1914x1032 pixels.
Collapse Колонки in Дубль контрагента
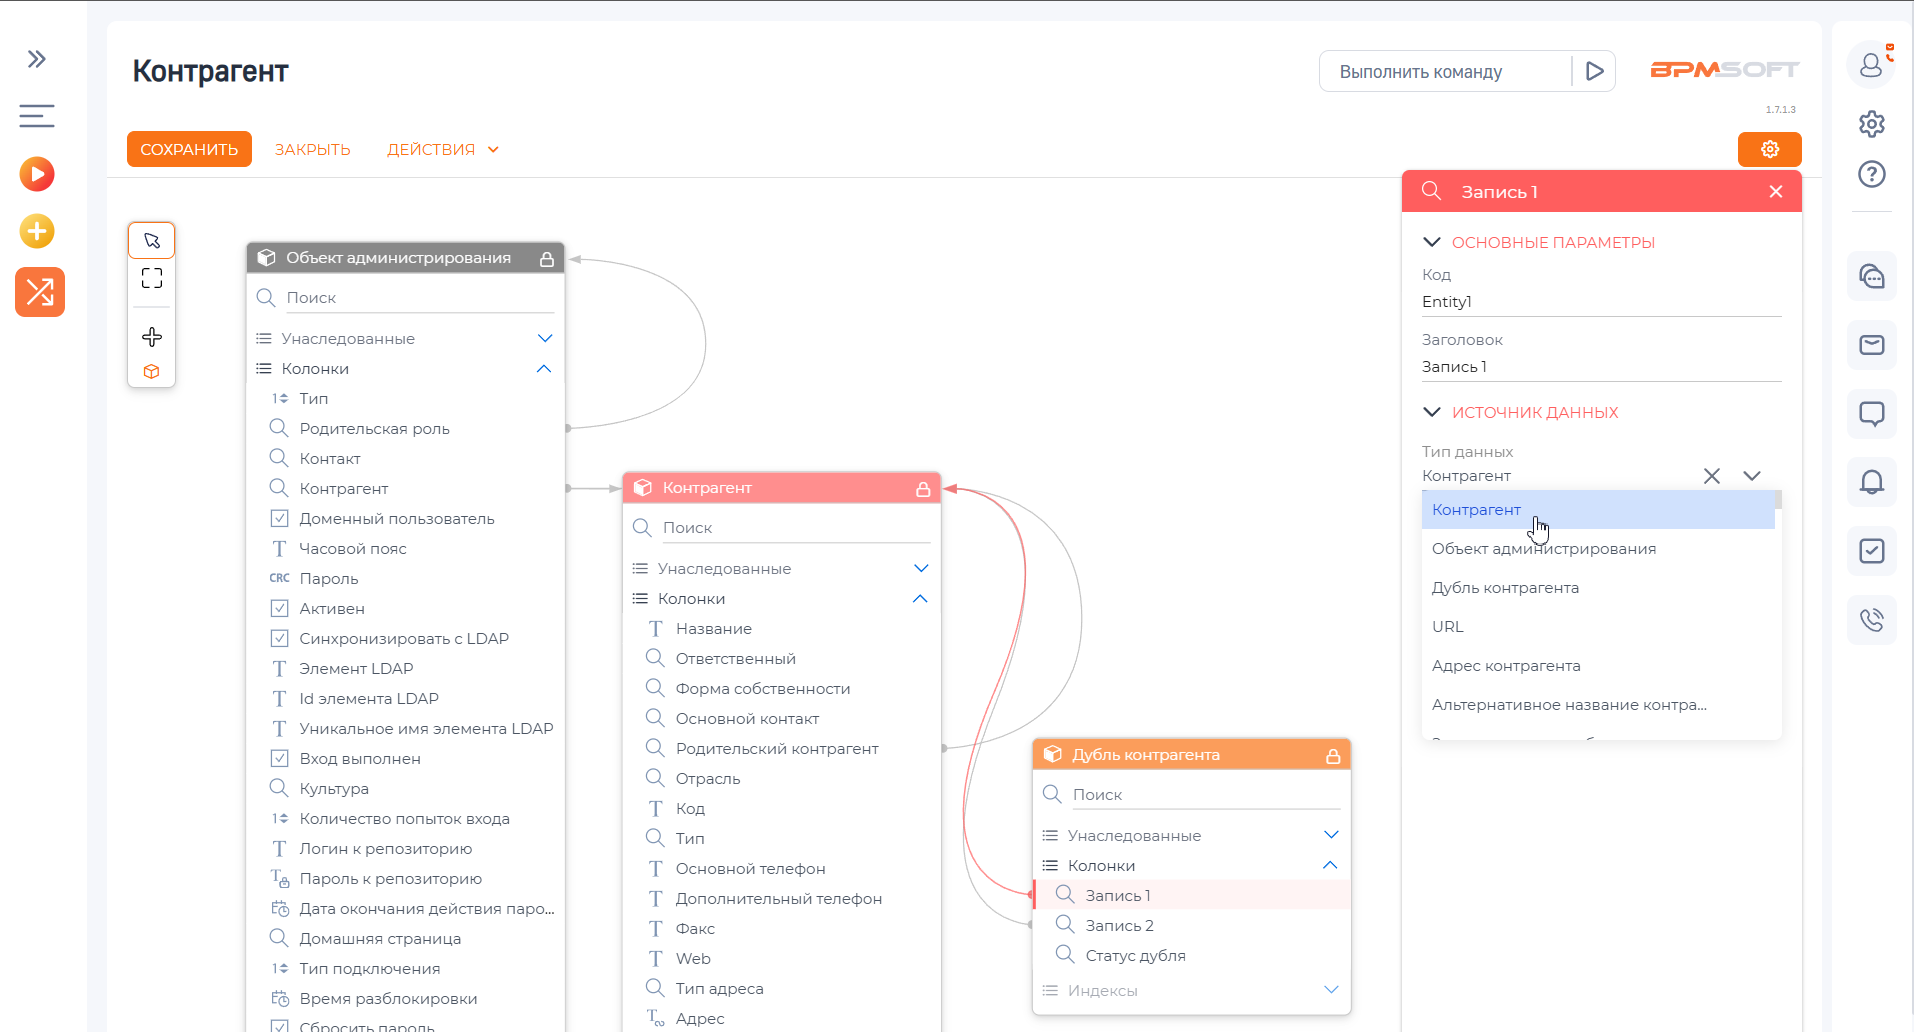click(x=1330, y=865)
